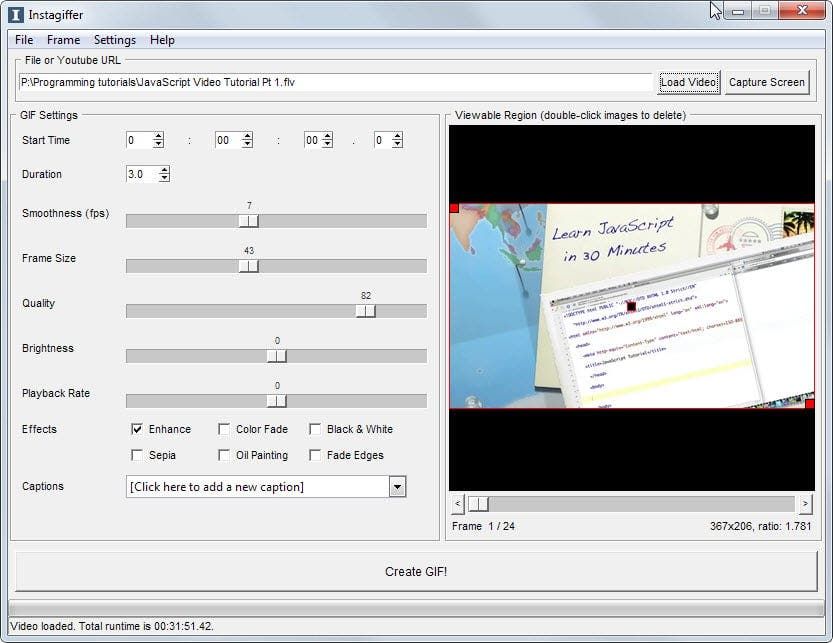Image resolution: width=833 pixels, height=643 pixels.
Task: Decrease the Duration value with down arrow
Action: click(x=164, y=178)
